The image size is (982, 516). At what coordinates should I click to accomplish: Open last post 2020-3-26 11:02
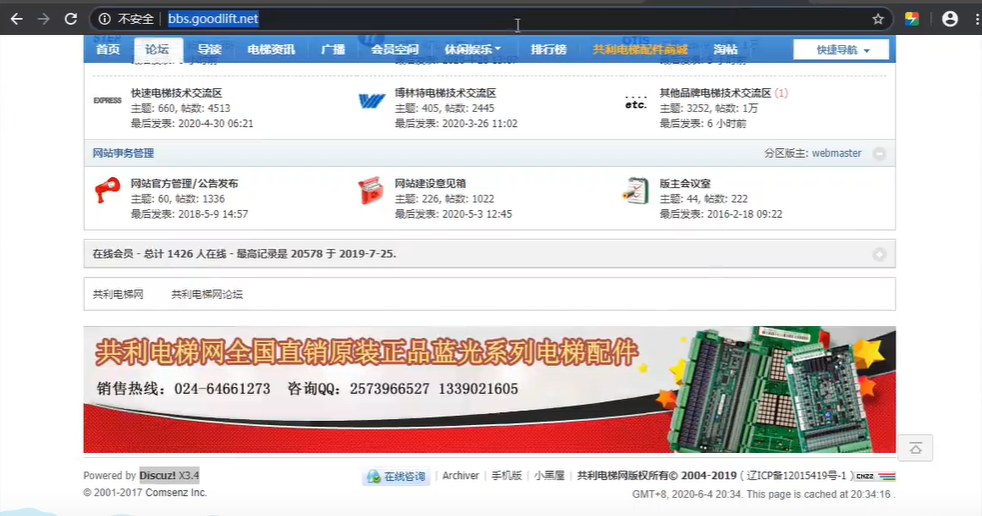[480, 123]
